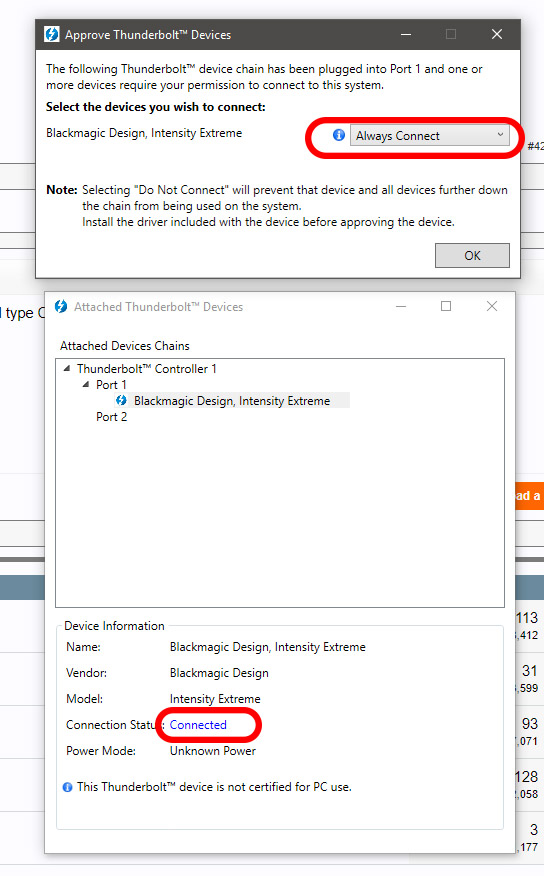Click the info icon beside the not certified notice

pos(68,787)
